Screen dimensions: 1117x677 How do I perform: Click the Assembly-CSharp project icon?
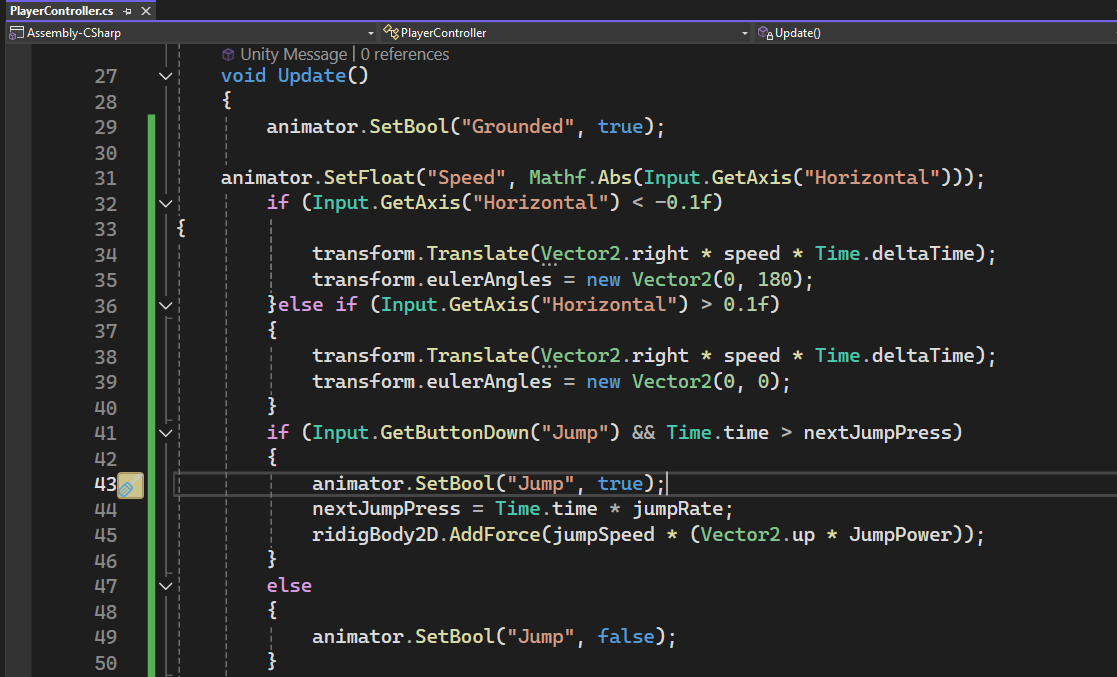tap(16, 33)
